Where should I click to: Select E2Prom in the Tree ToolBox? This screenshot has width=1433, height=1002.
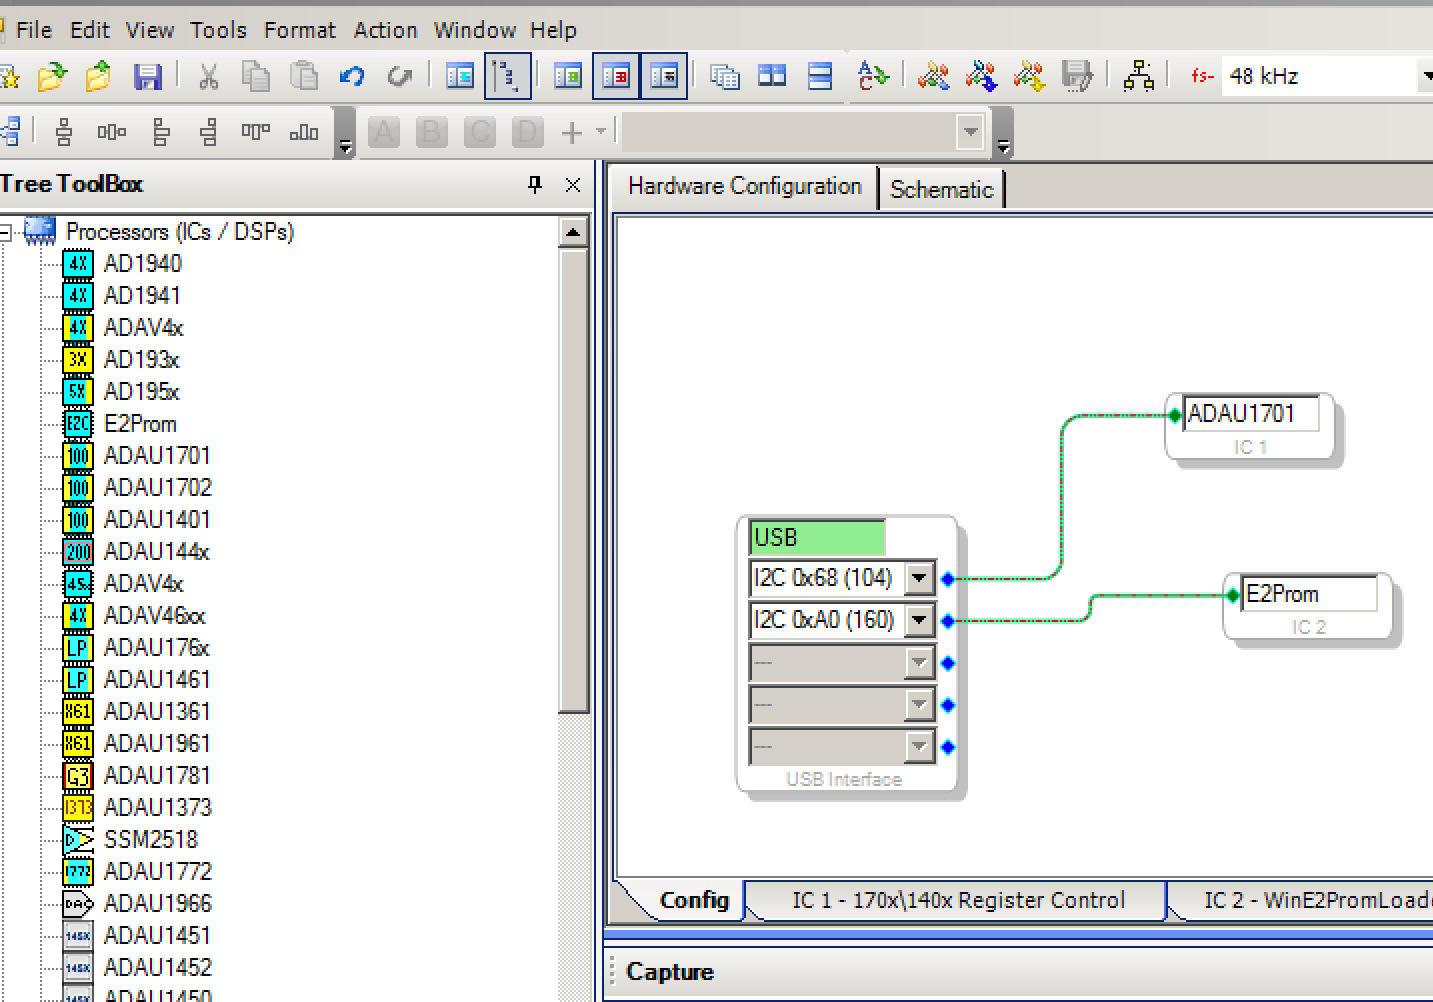140,424
